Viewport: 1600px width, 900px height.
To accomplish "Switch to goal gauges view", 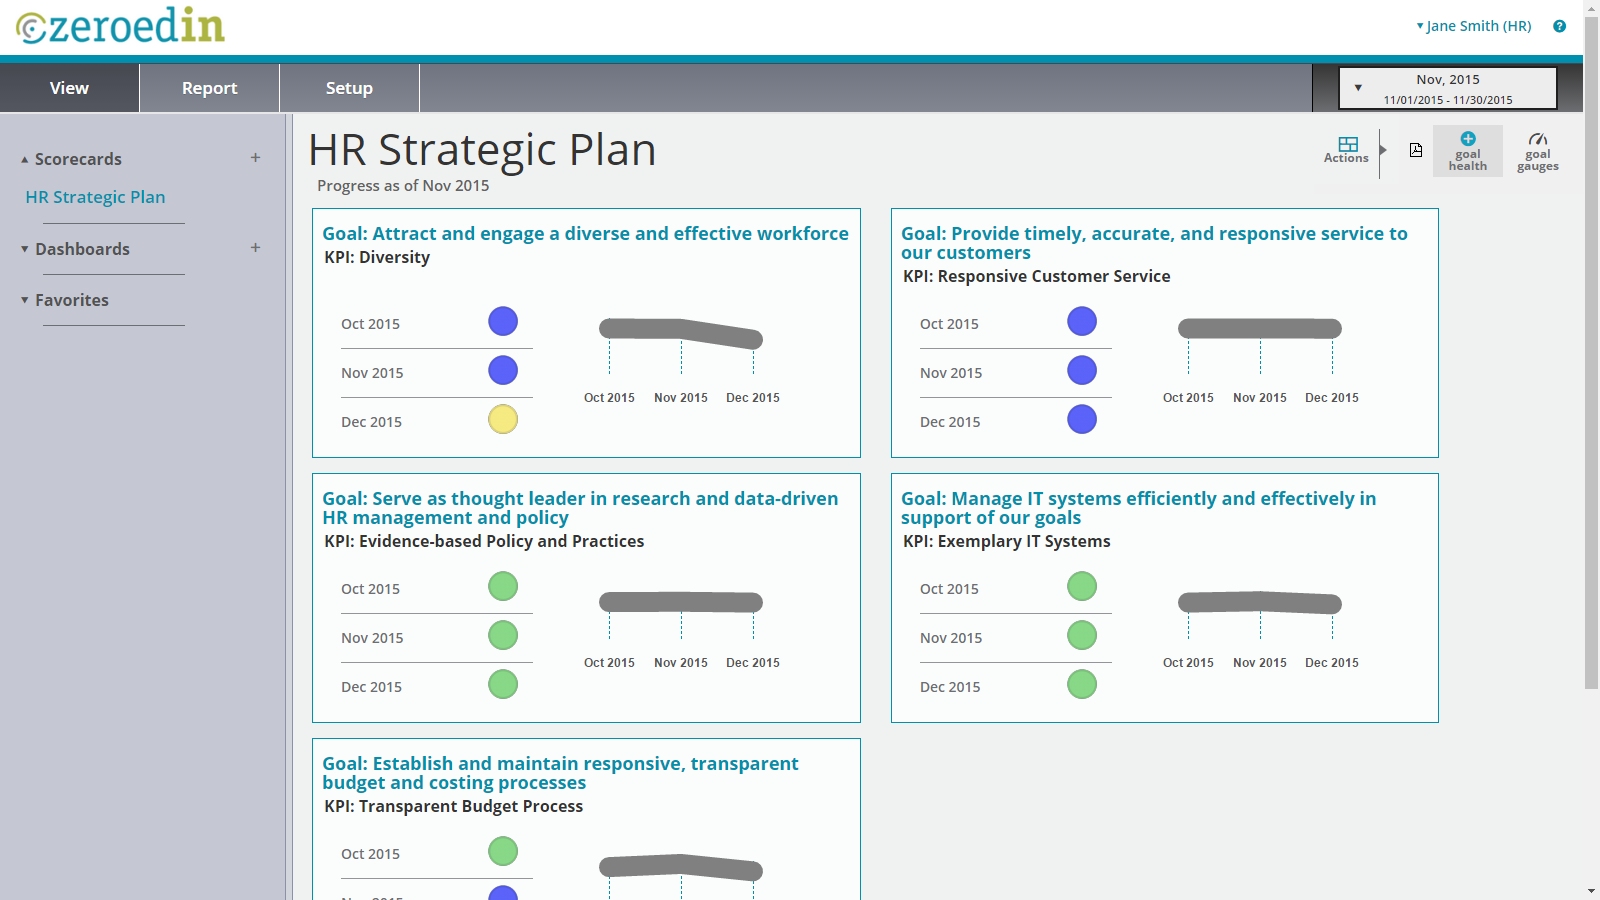I will click(1537, 151).
